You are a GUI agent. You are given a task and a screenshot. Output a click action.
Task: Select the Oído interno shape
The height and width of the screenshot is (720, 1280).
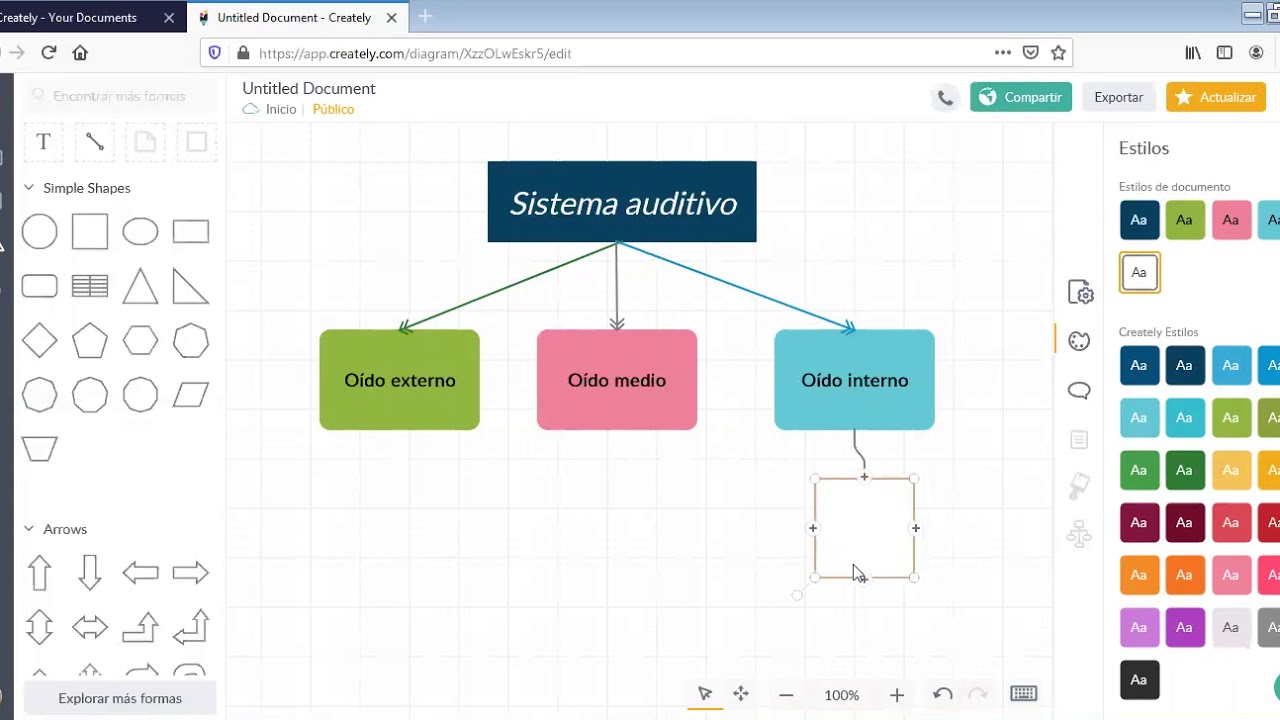855,380
